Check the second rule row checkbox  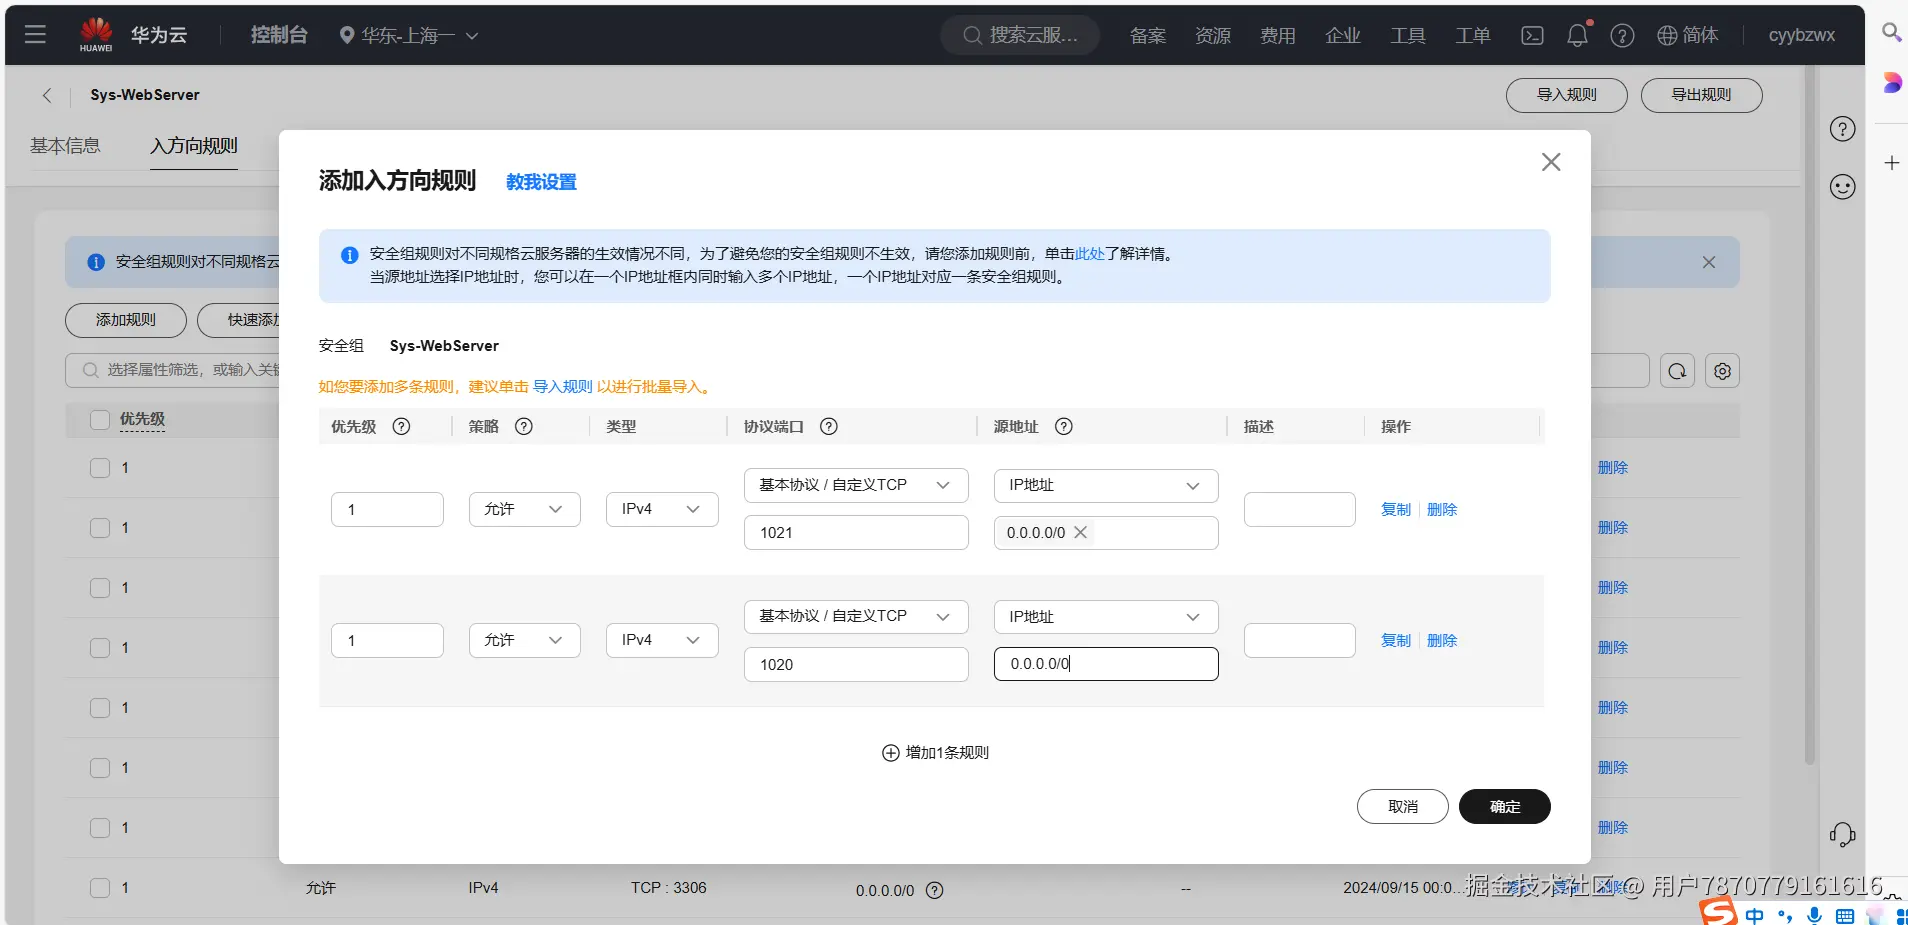[100, 528]
